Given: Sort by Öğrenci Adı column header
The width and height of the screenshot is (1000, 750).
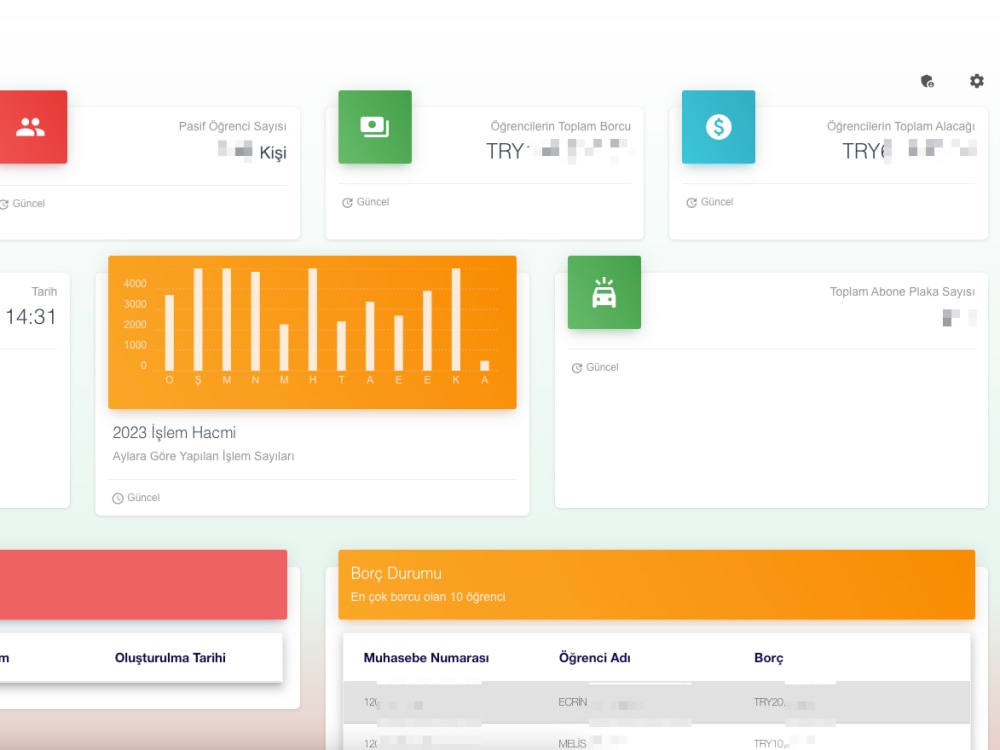Looking at the screenshot, I should (x=594, y=658).
